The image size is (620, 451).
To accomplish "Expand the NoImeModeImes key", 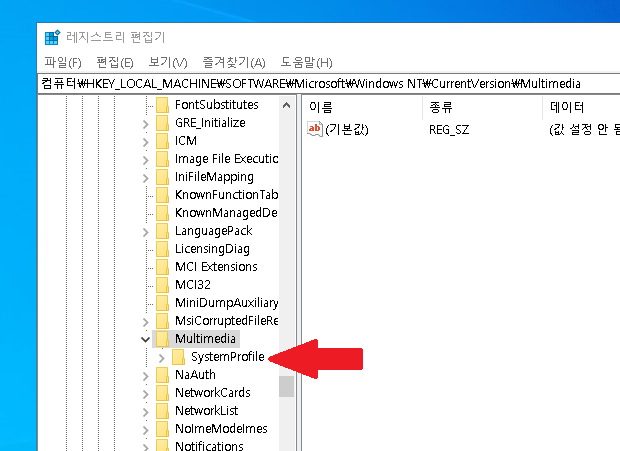I will click(146, 430).
